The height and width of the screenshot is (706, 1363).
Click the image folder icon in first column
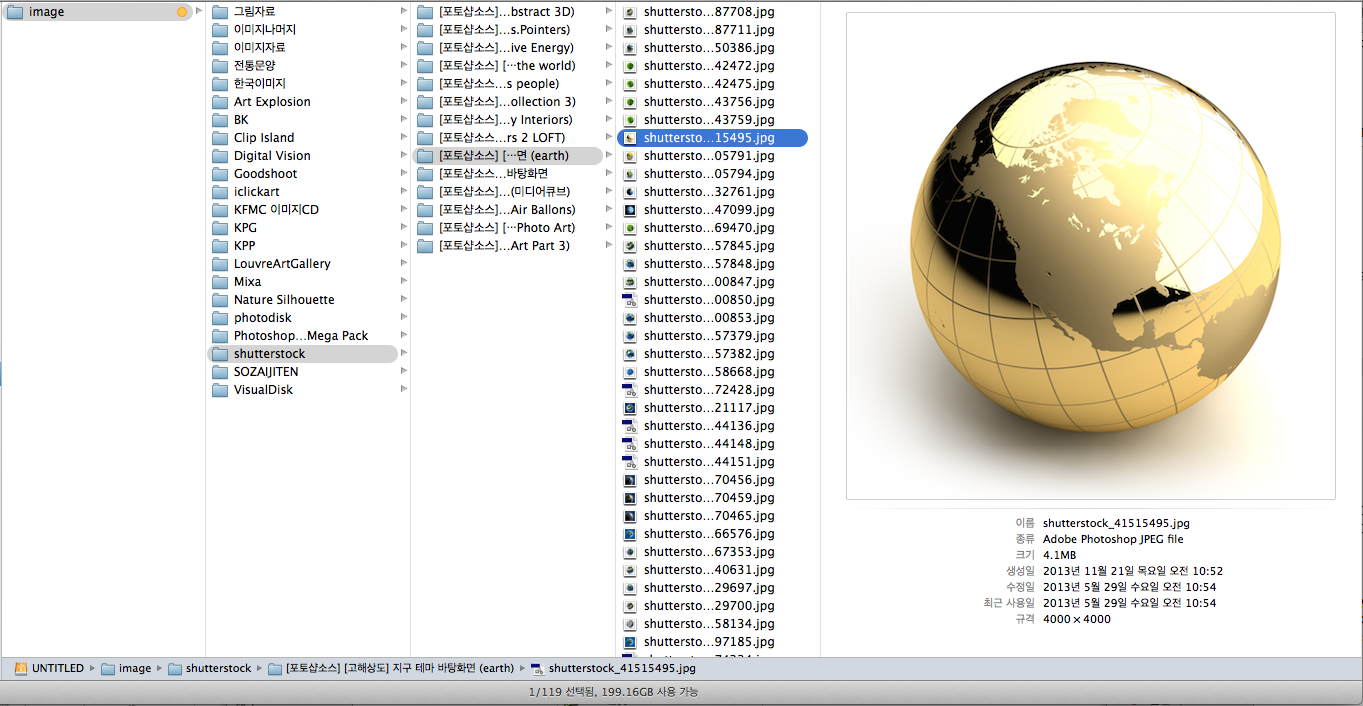[x=15, y=12]
